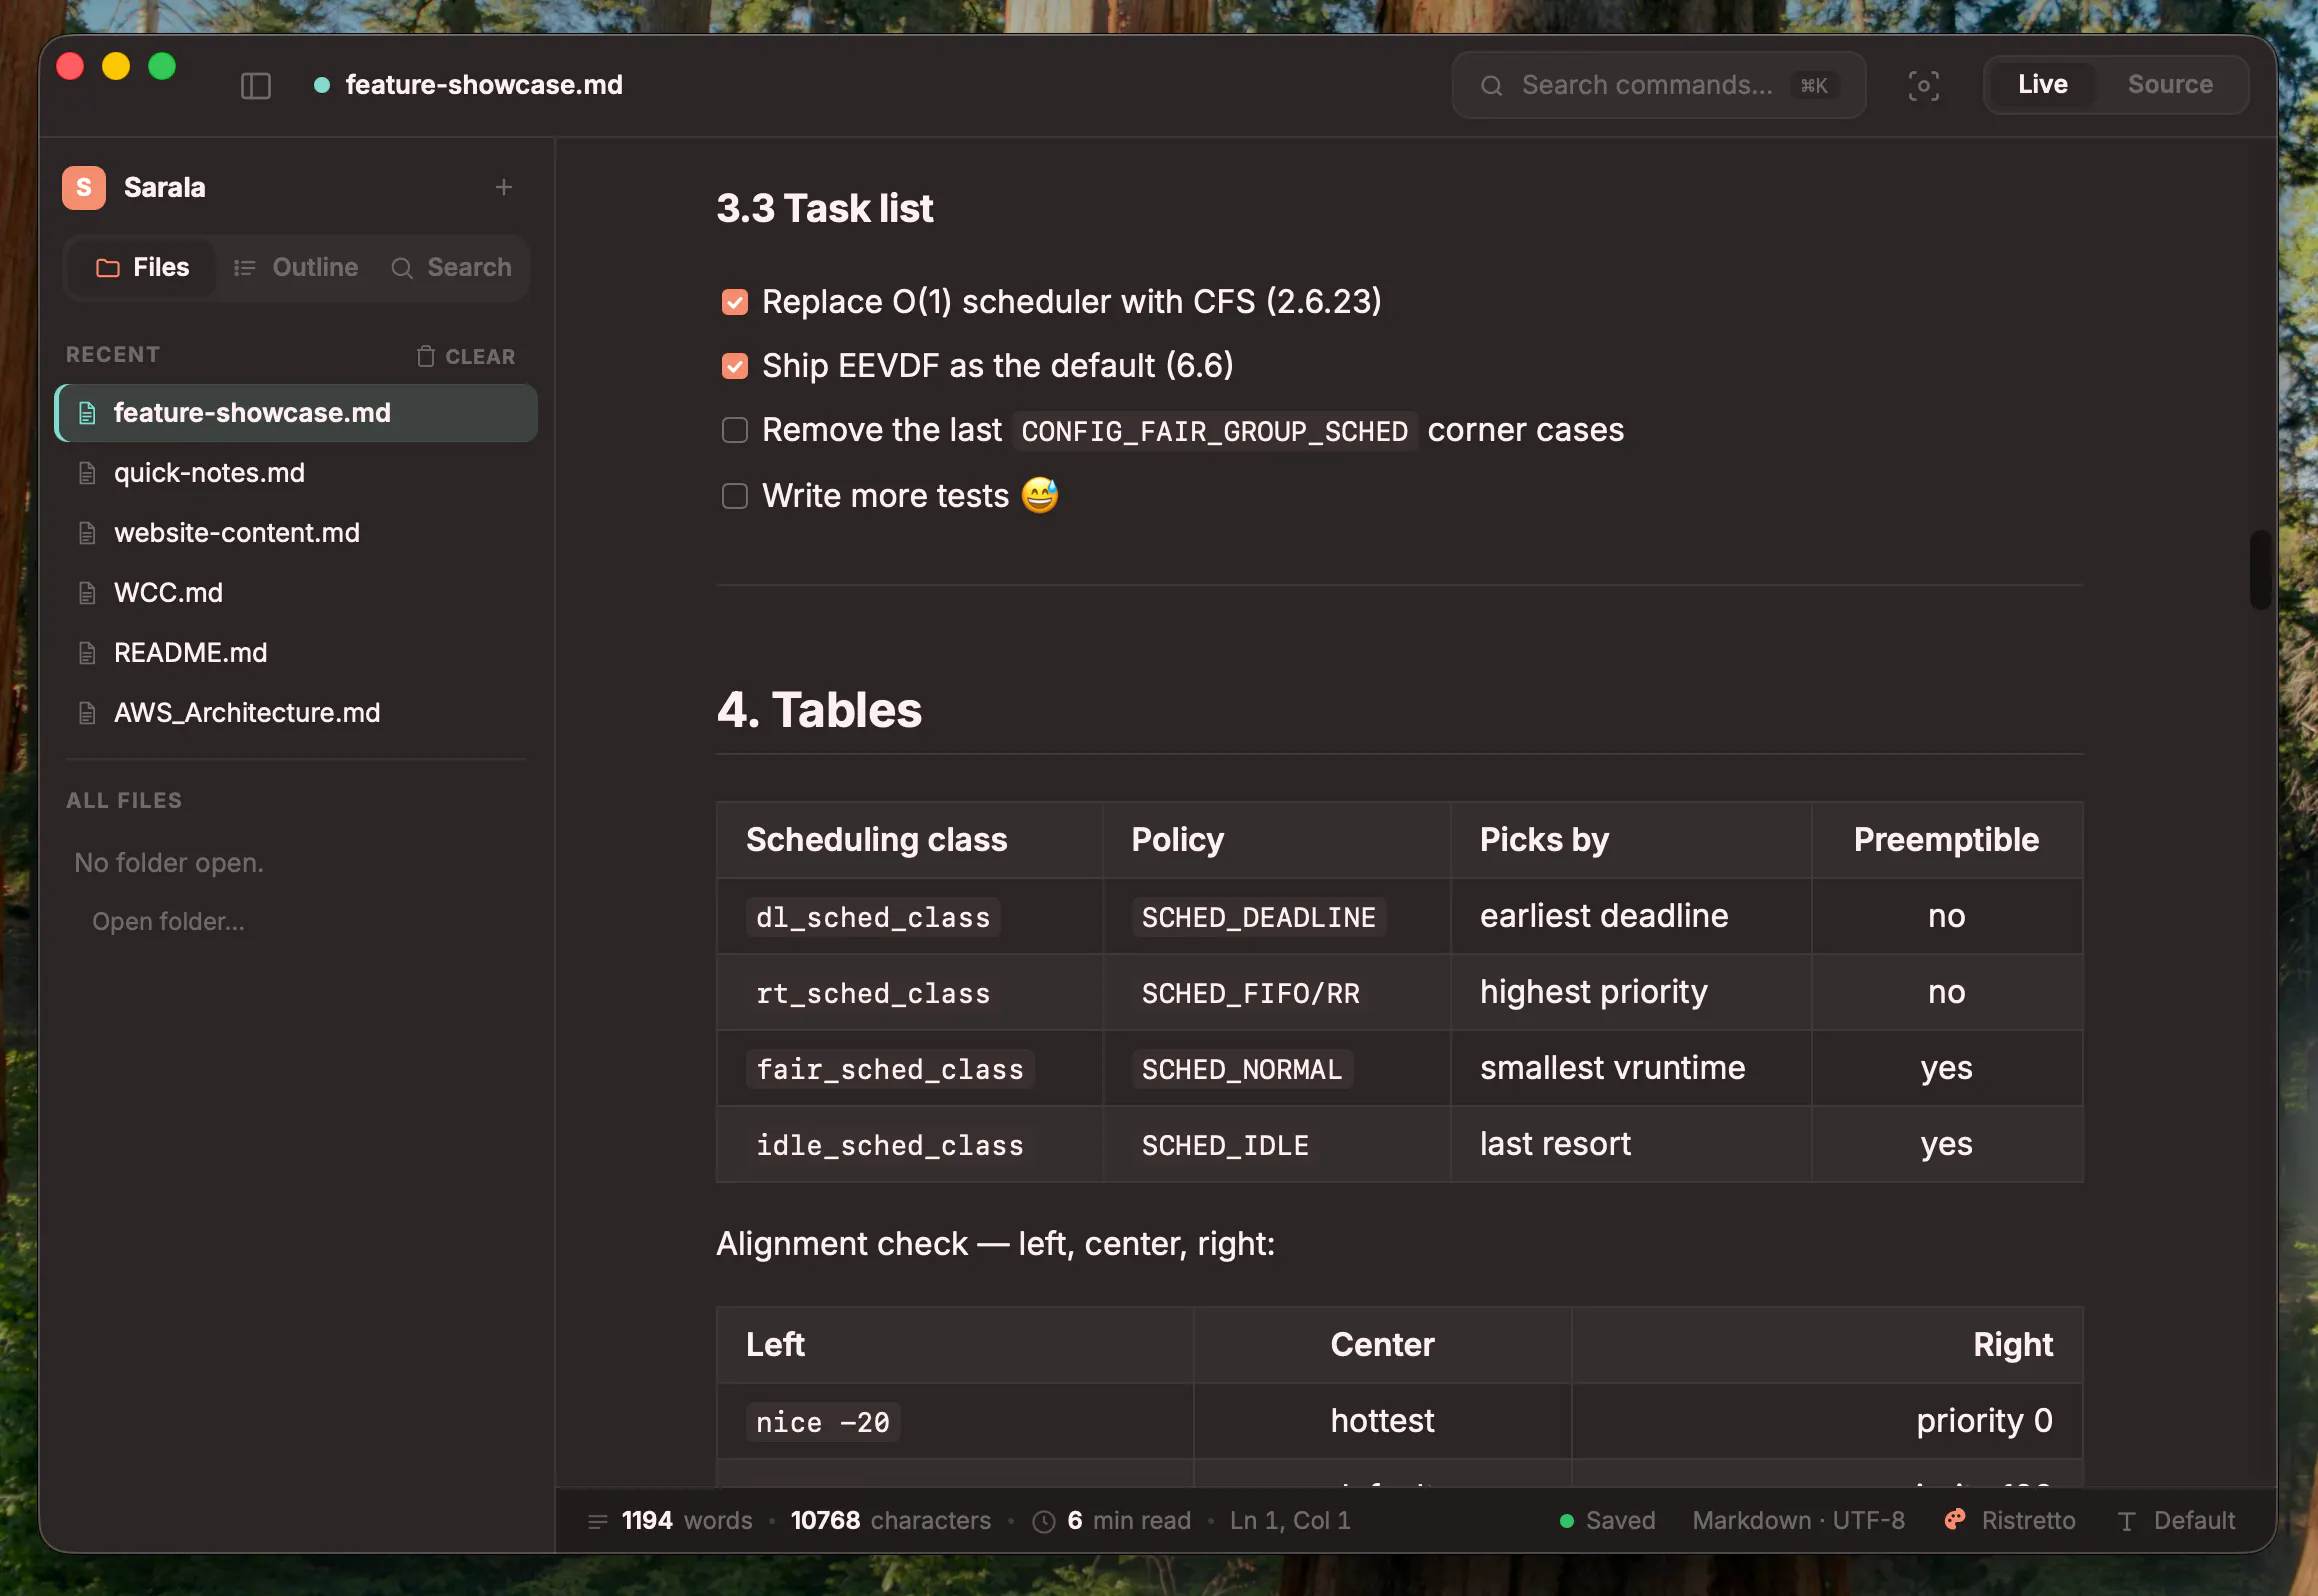Switch to Source view mode

click(2170, 85)
